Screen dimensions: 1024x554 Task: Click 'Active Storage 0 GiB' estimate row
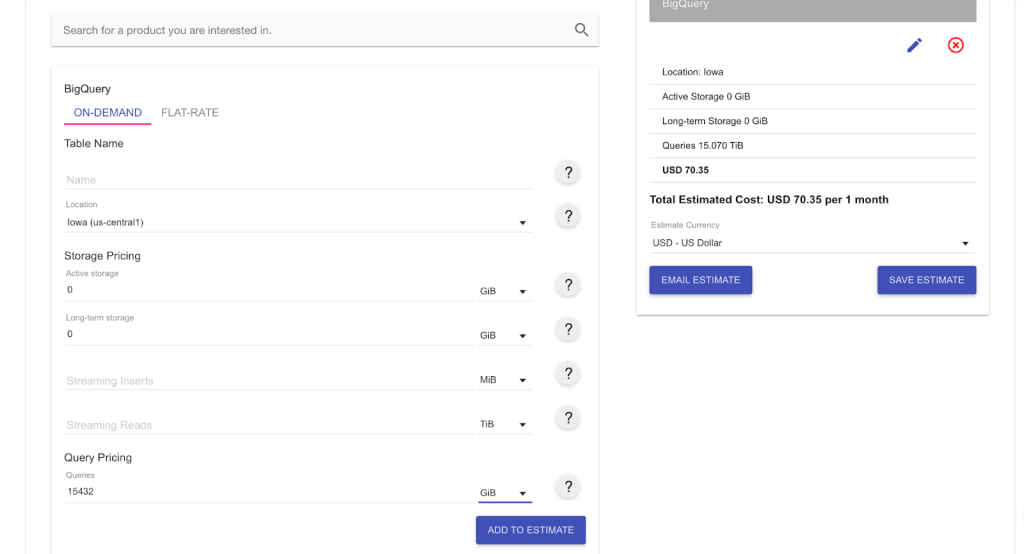812,97
